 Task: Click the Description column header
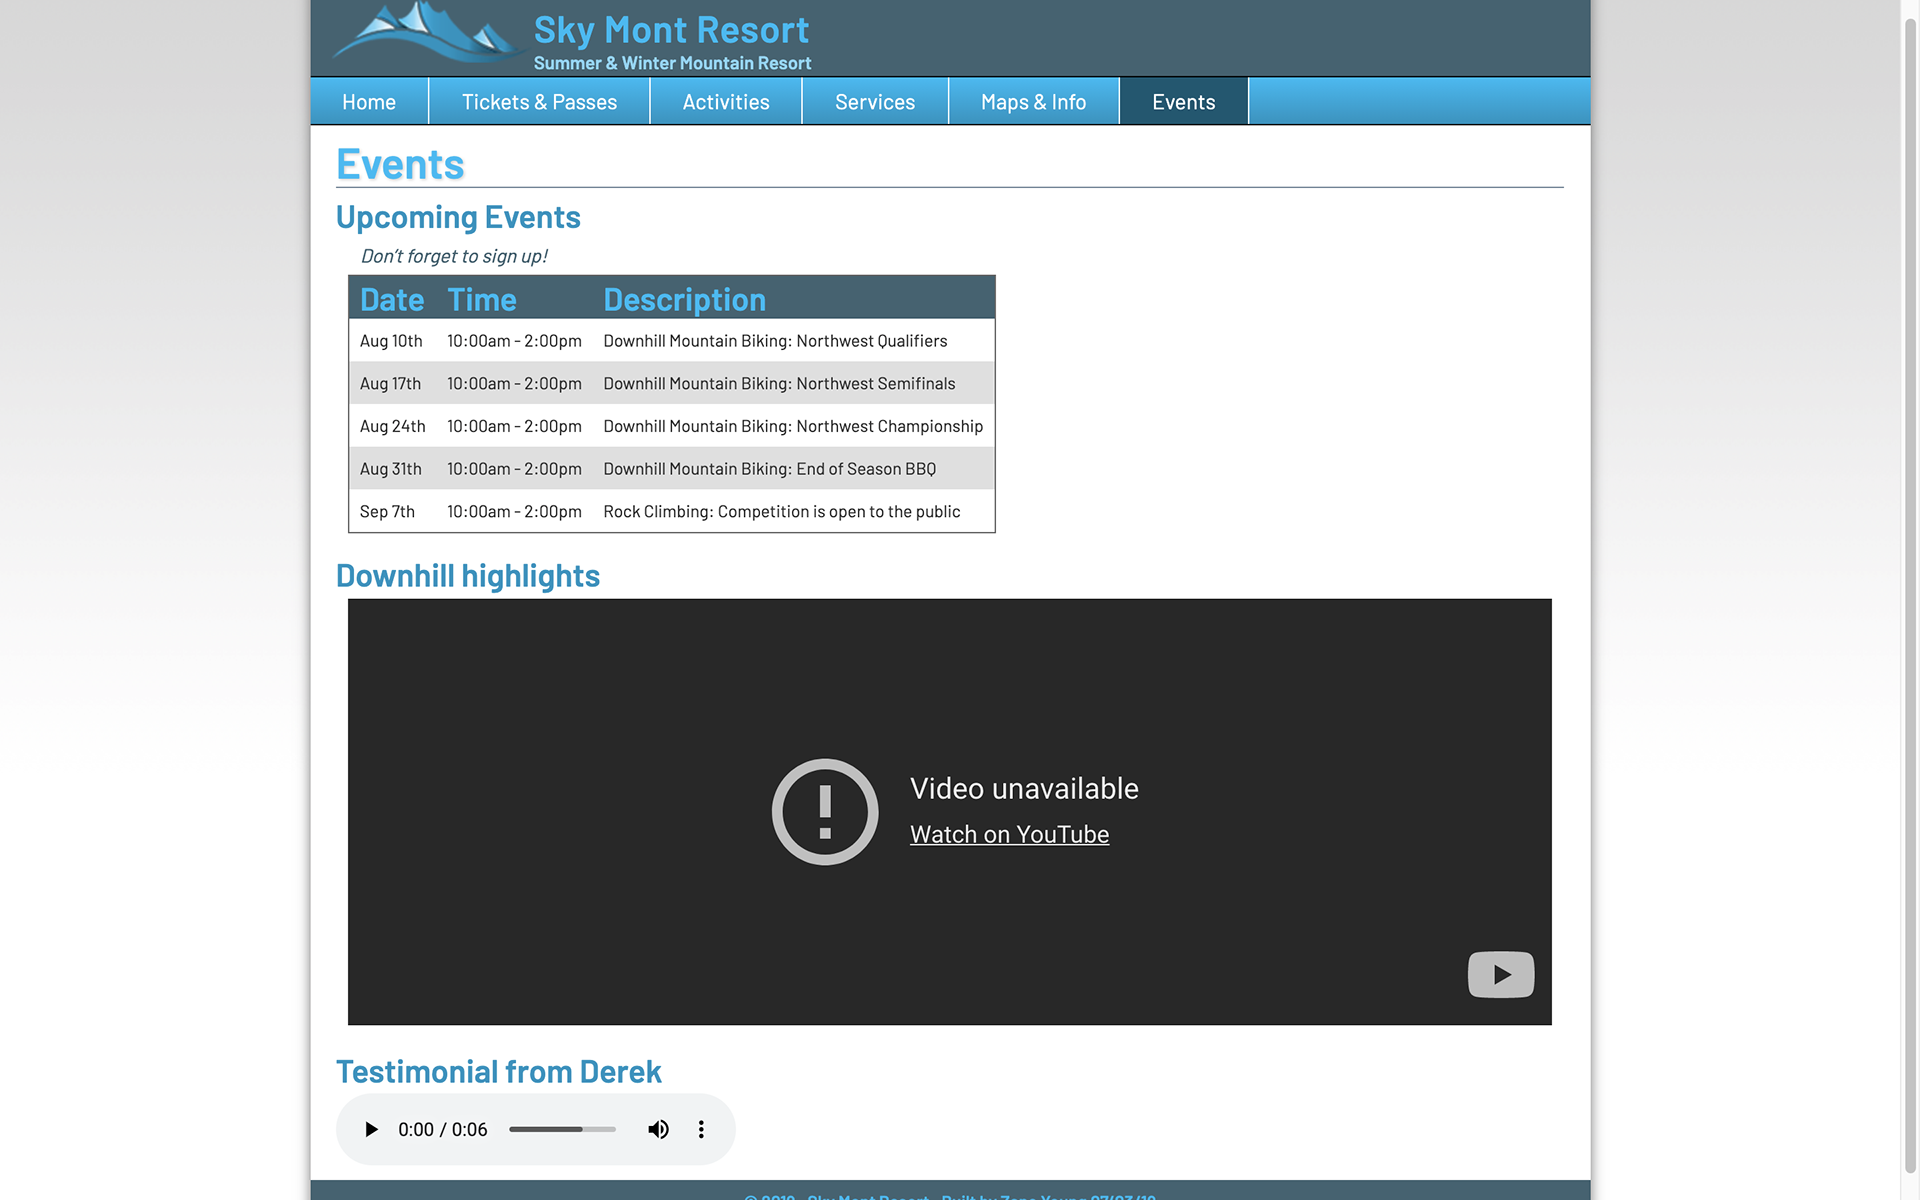tap(684, 300)
